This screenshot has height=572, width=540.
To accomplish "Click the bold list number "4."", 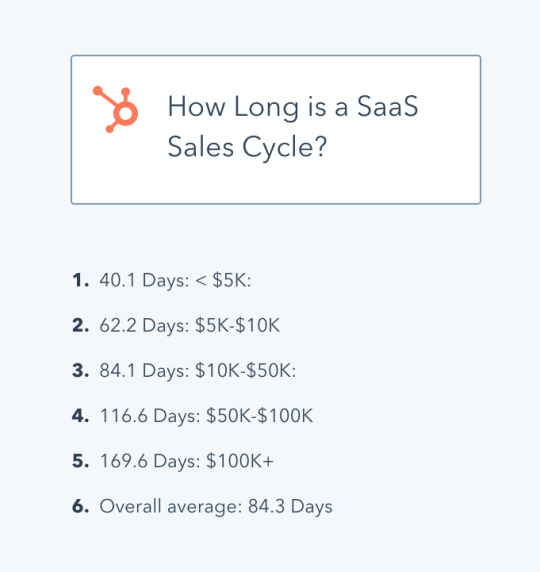I will click(81, 416).
